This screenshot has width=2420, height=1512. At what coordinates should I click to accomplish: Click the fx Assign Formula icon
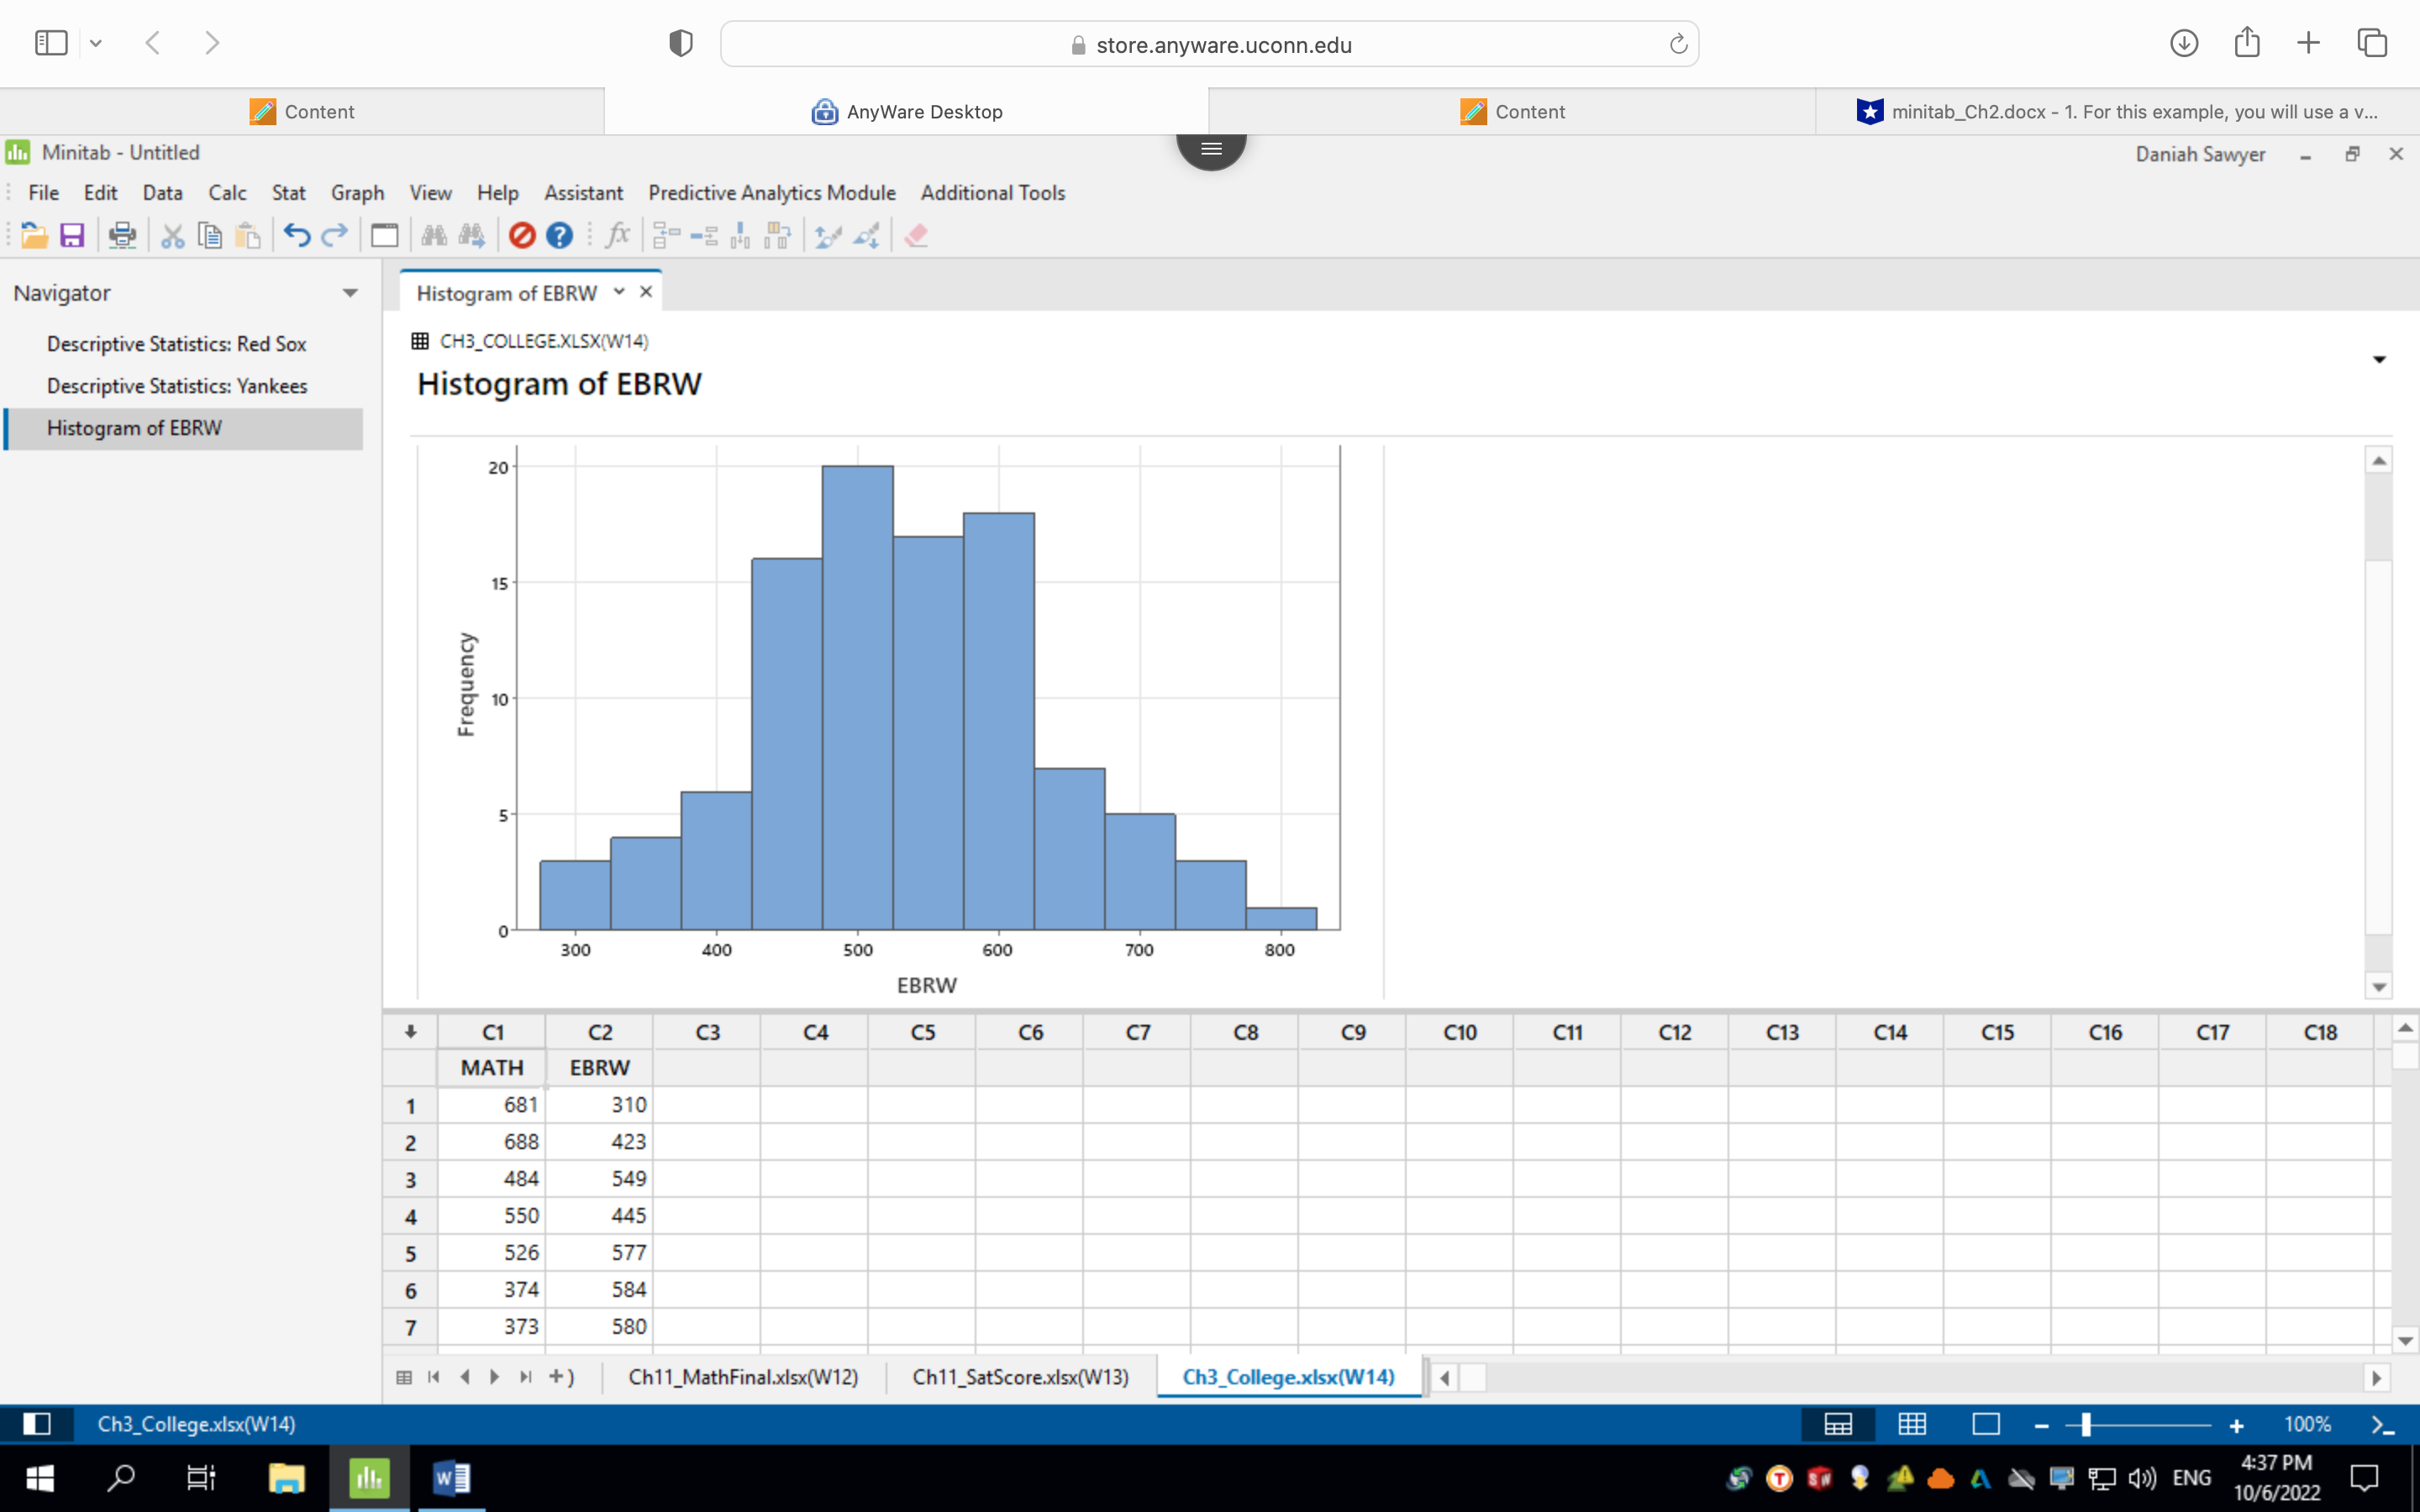[x=618, y=235]
